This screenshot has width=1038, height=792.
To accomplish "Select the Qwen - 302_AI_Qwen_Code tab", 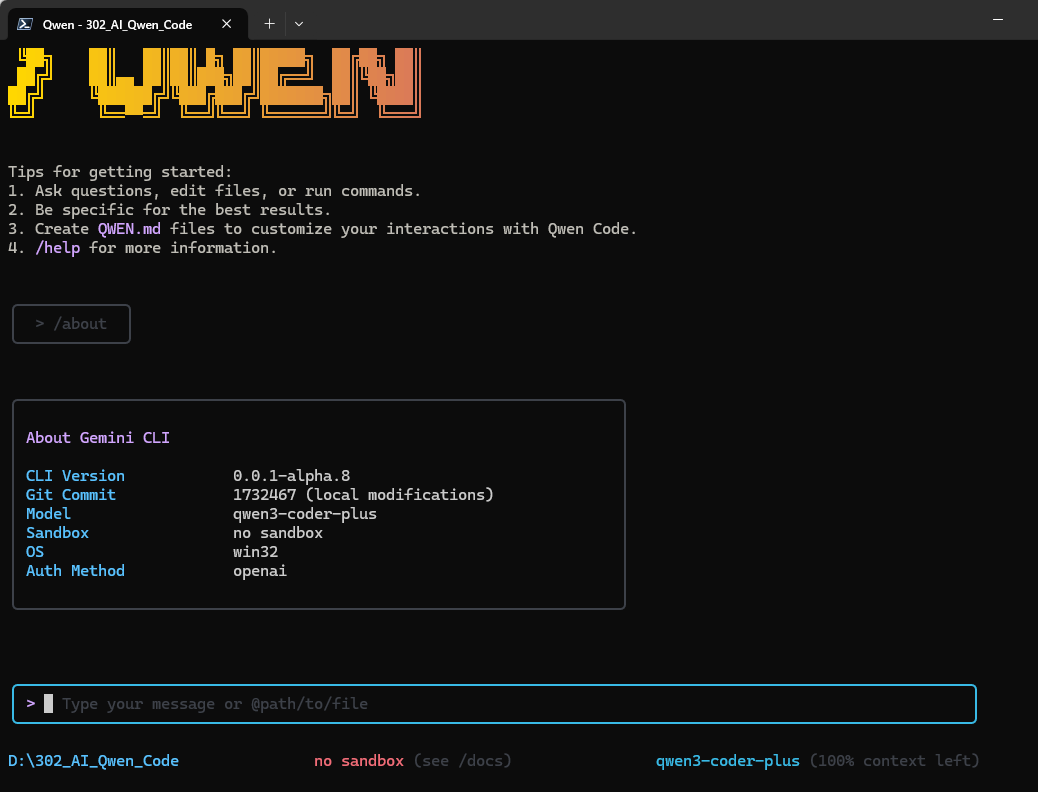I will (128, 25).
